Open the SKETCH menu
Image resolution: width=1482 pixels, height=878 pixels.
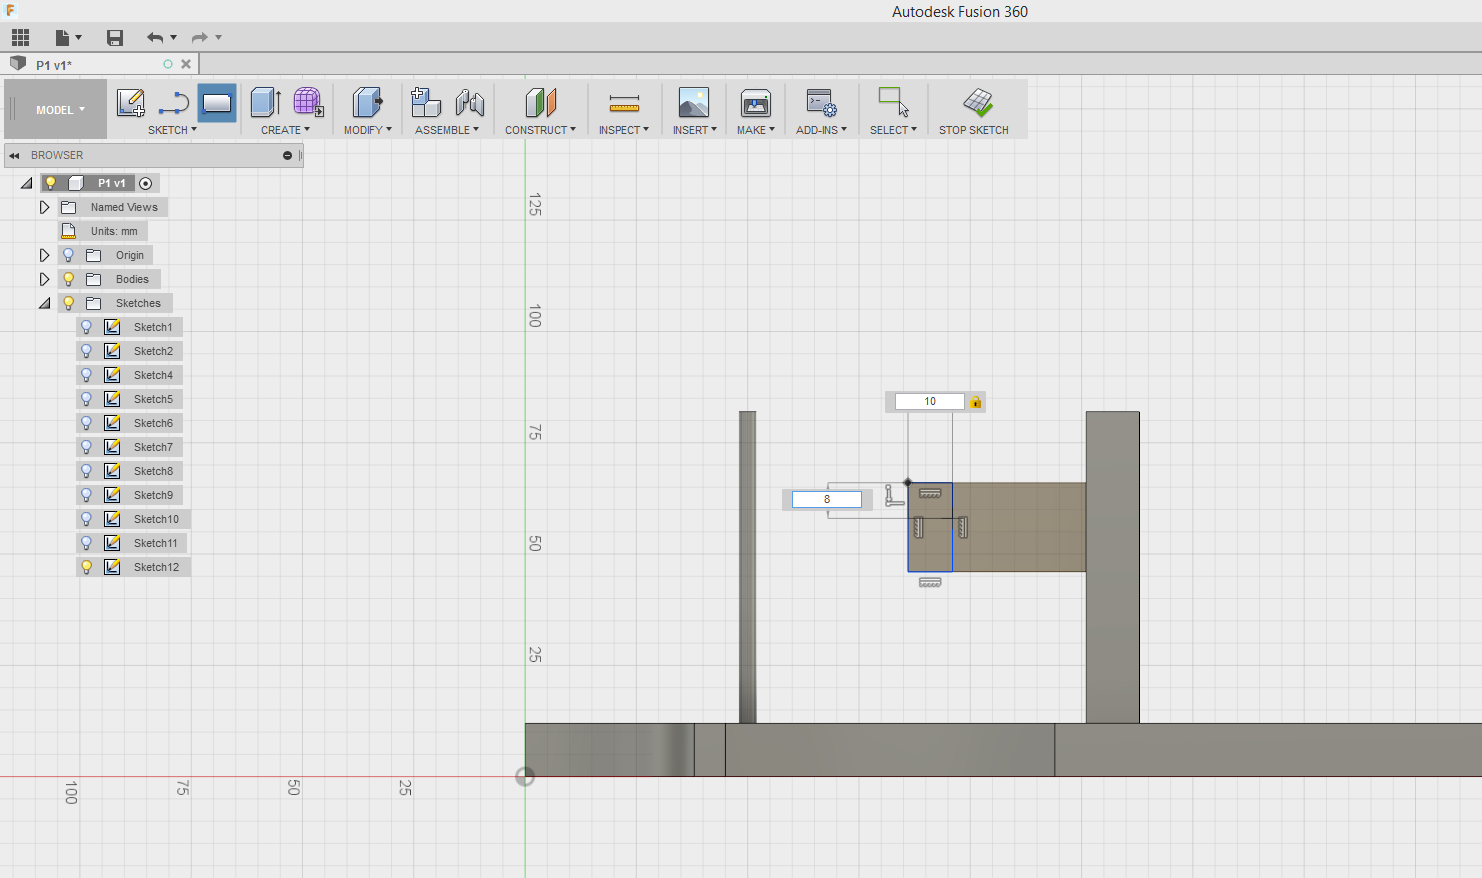(x=172, y=130)
